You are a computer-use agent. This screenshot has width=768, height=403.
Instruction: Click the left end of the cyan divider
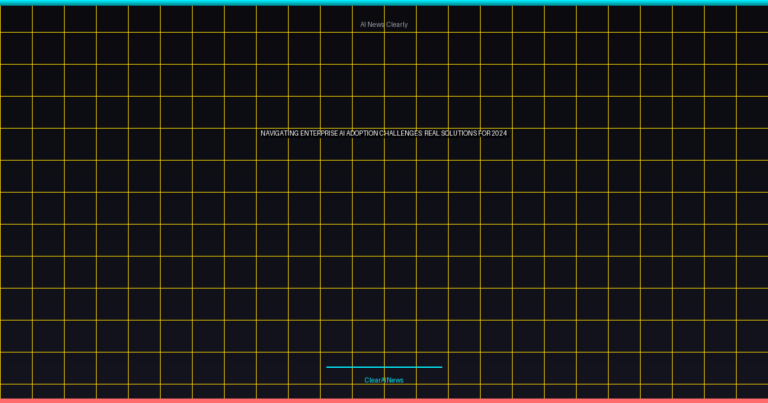328,367
